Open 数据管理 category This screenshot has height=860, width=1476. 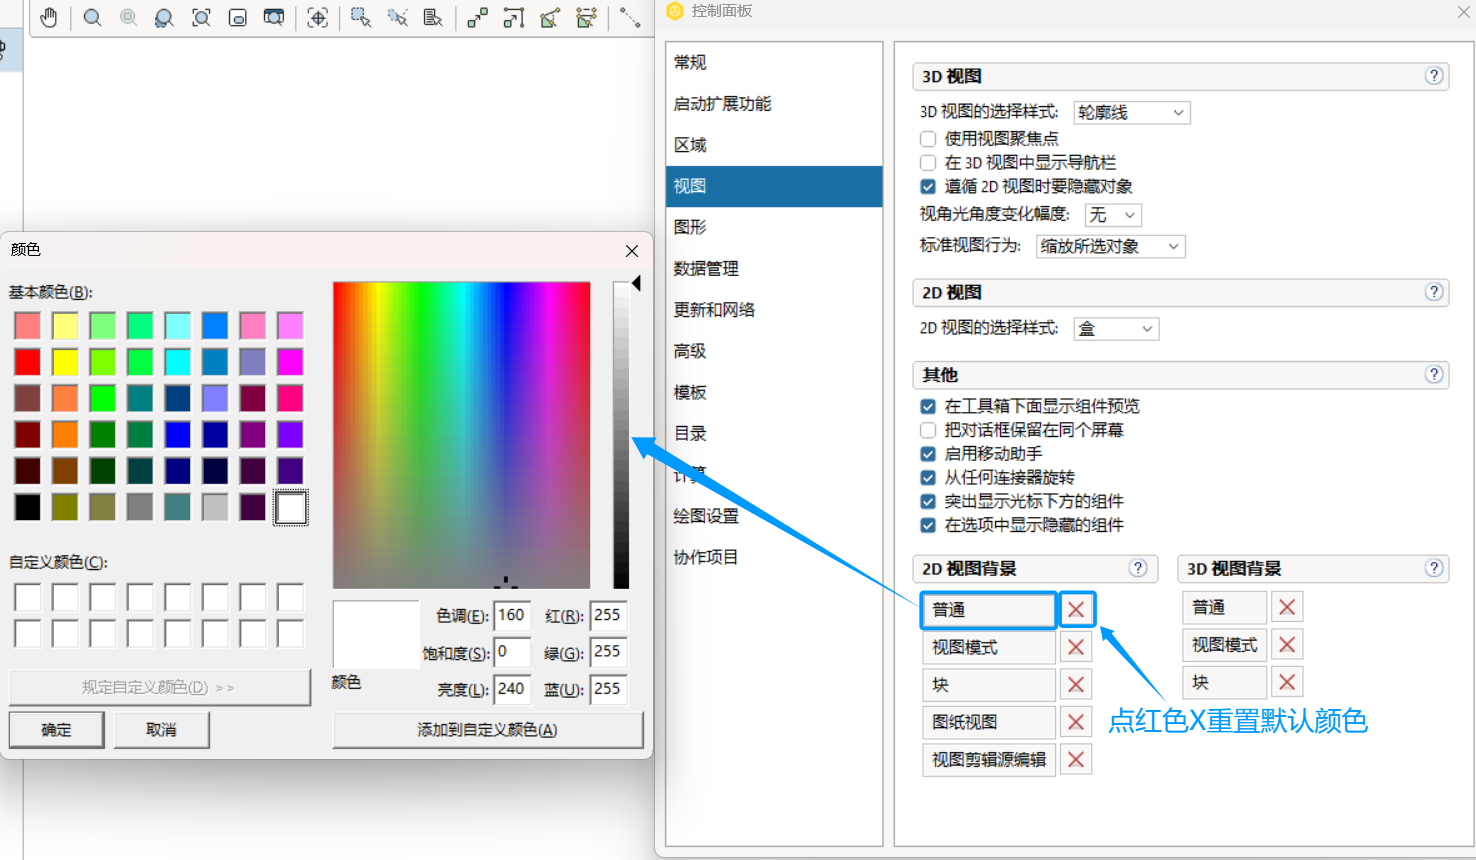coord(774,268)
